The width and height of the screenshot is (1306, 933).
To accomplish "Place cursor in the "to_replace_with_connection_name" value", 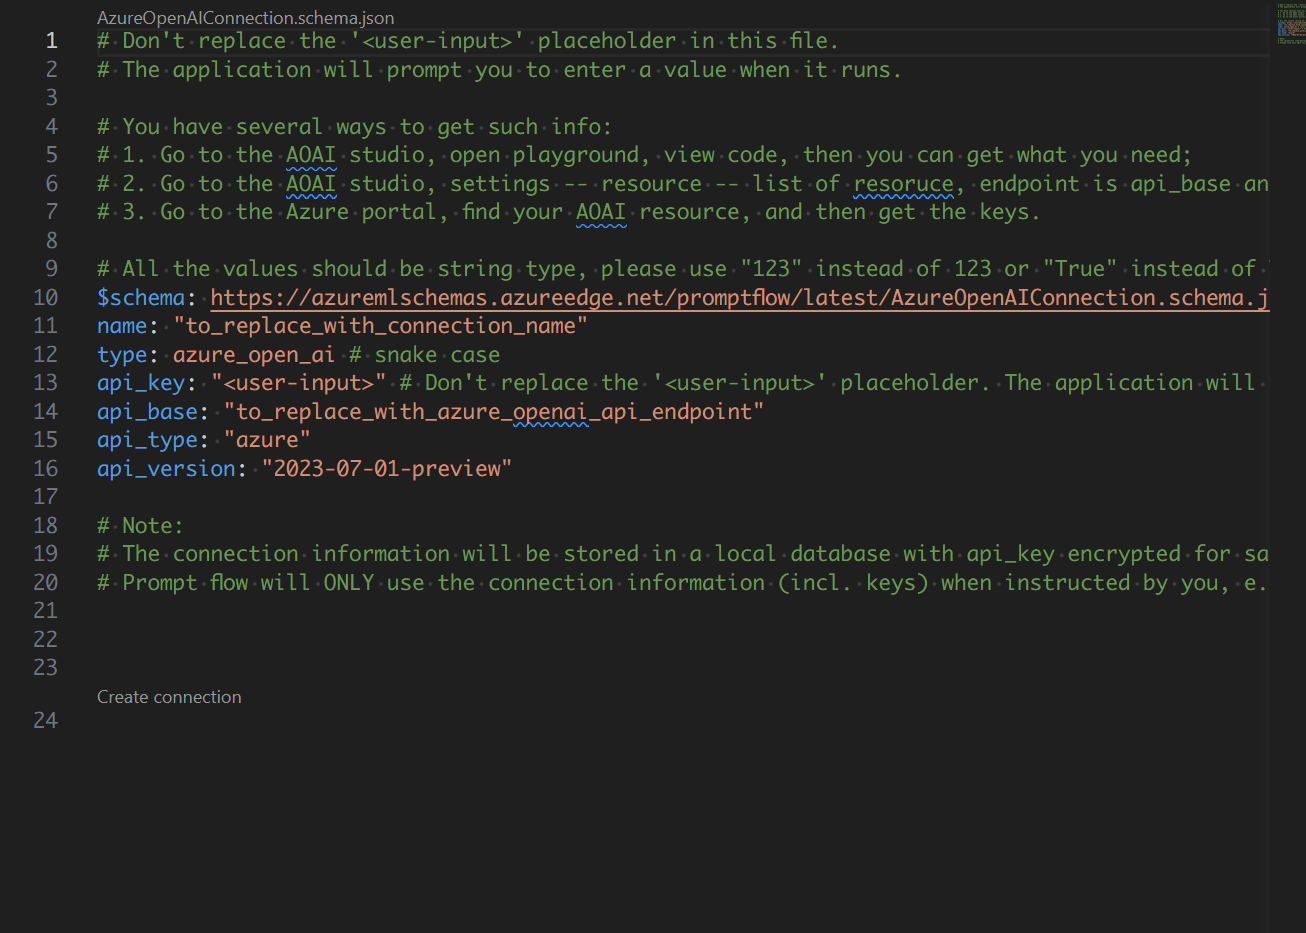I will click(x=380, y=326).
